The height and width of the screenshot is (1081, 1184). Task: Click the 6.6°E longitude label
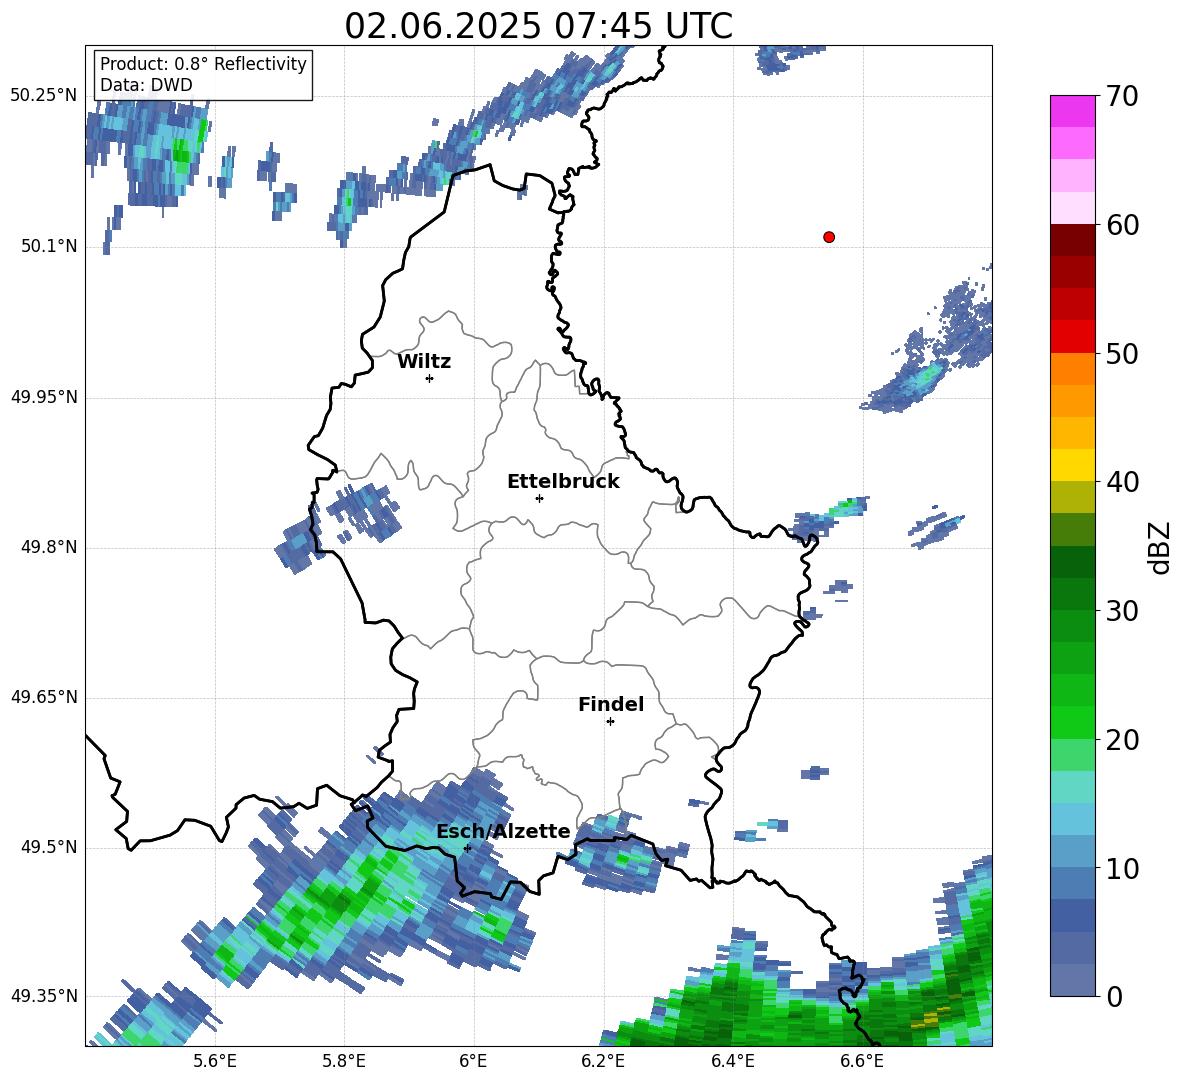(x=862, y=1061)
